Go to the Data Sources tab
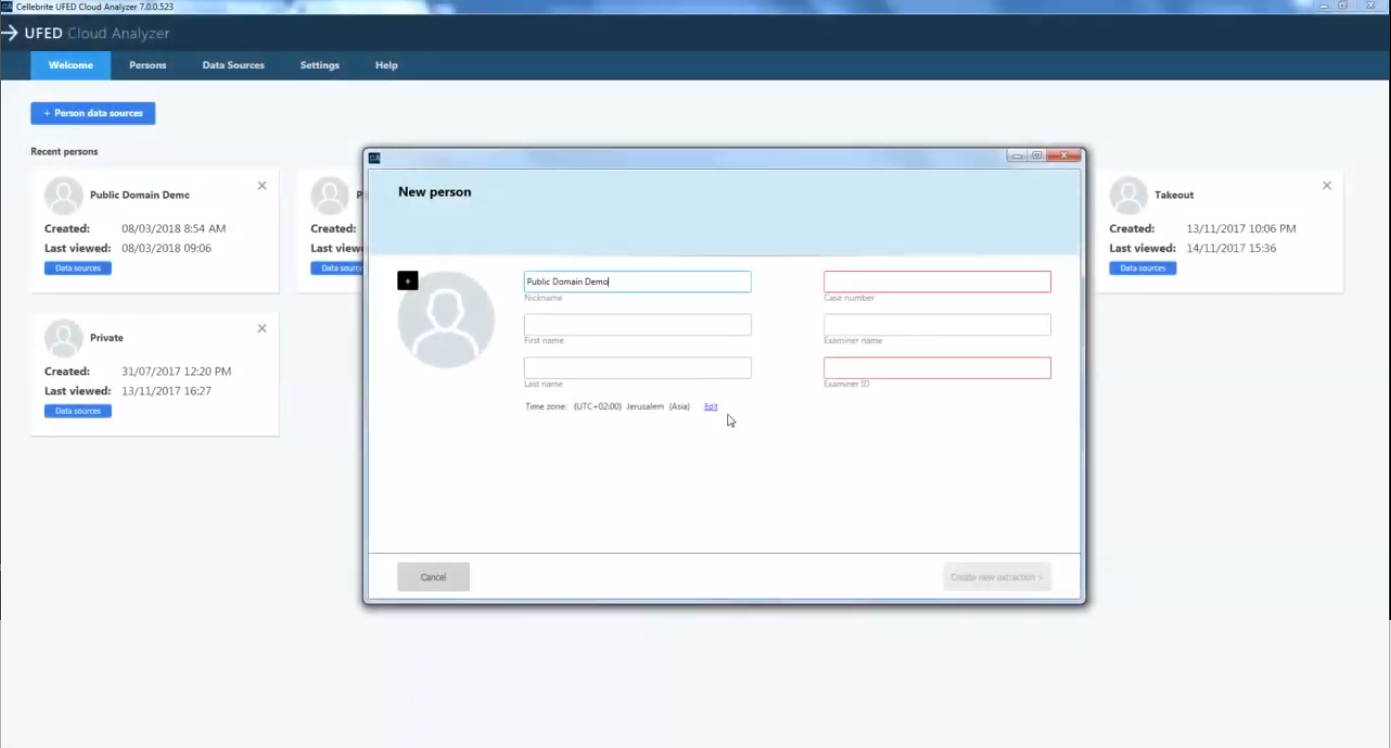 coord(233,65)
